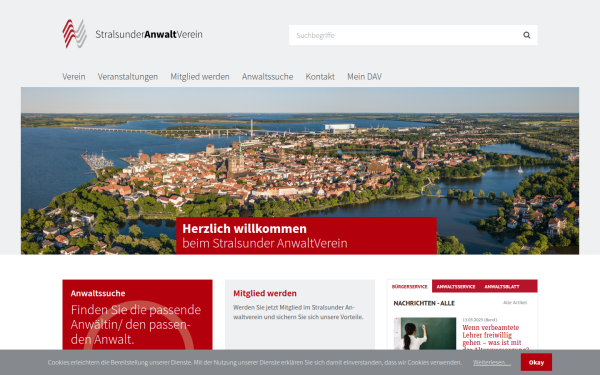Switch to the Bürgerservice tab
600x375 pixels.
click(409, 286)
